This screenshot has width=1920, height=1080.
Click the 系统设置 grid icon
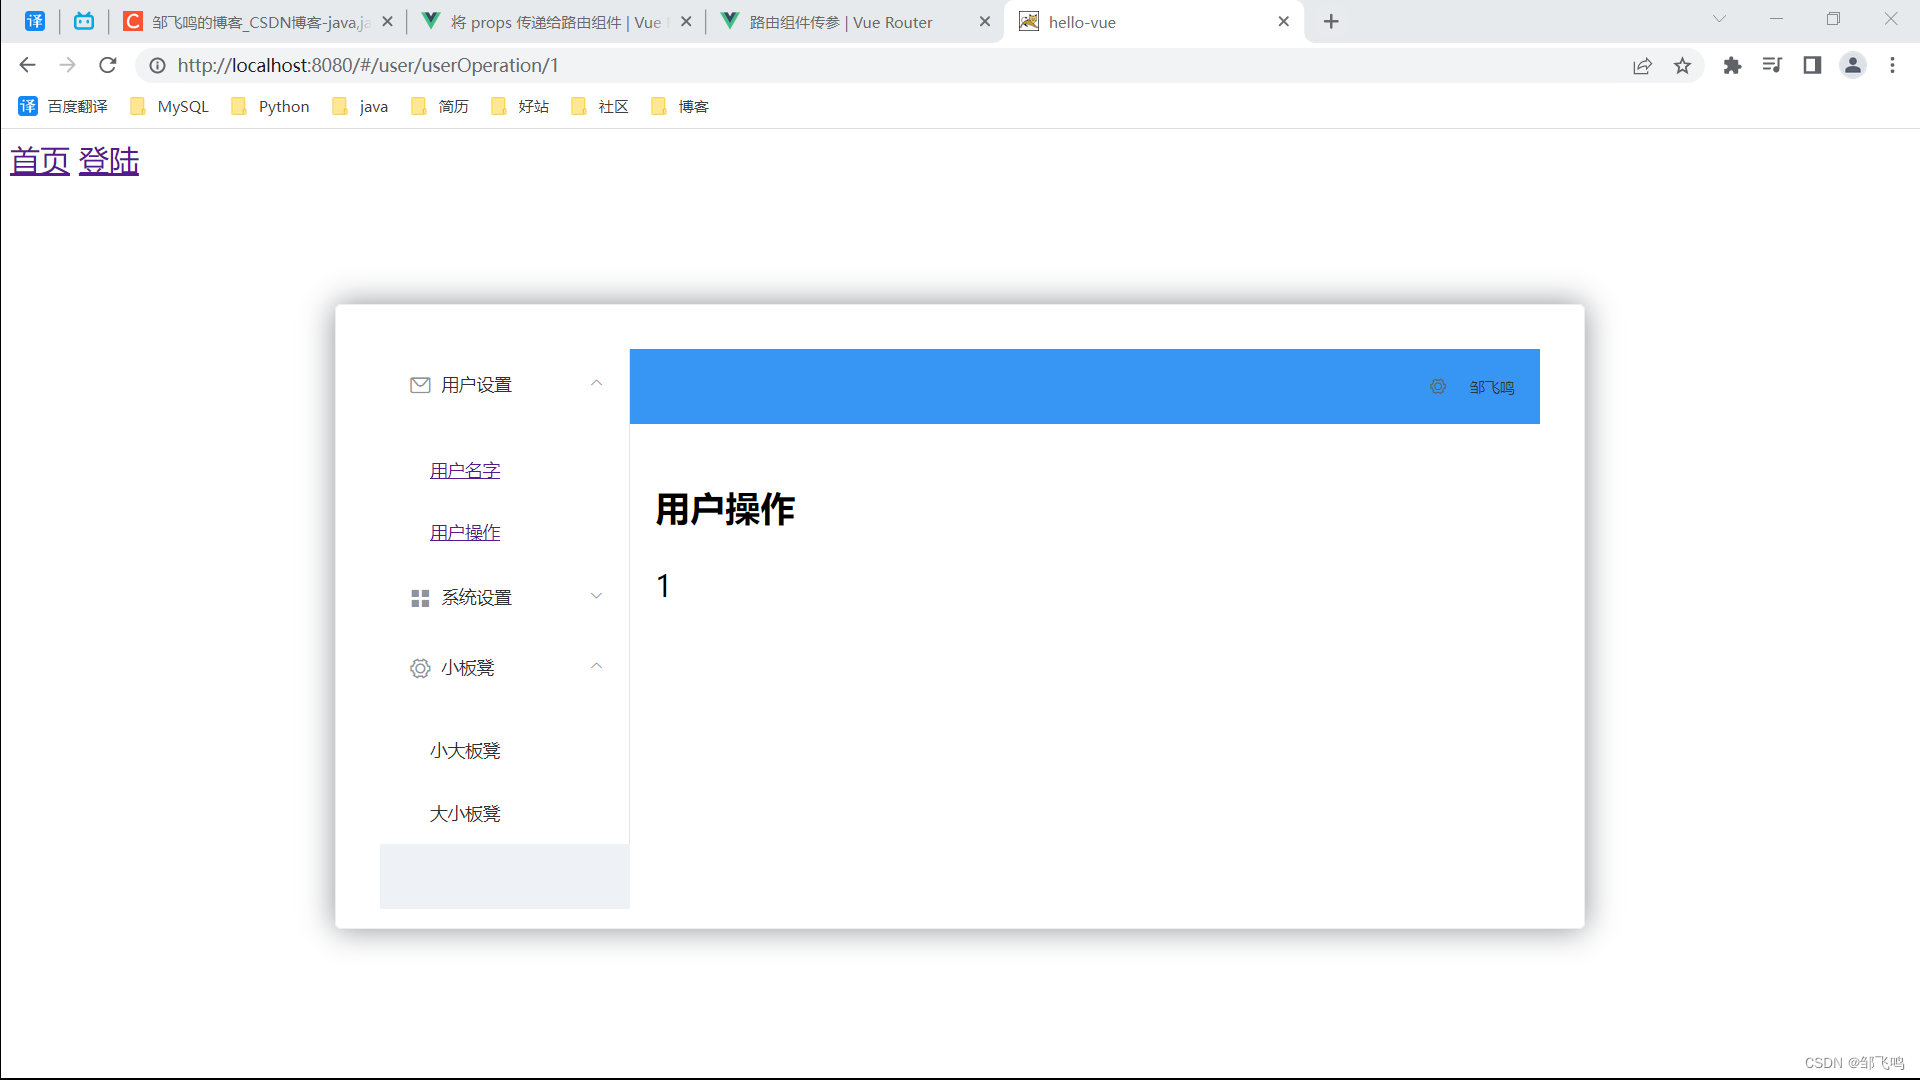[420, 598]
